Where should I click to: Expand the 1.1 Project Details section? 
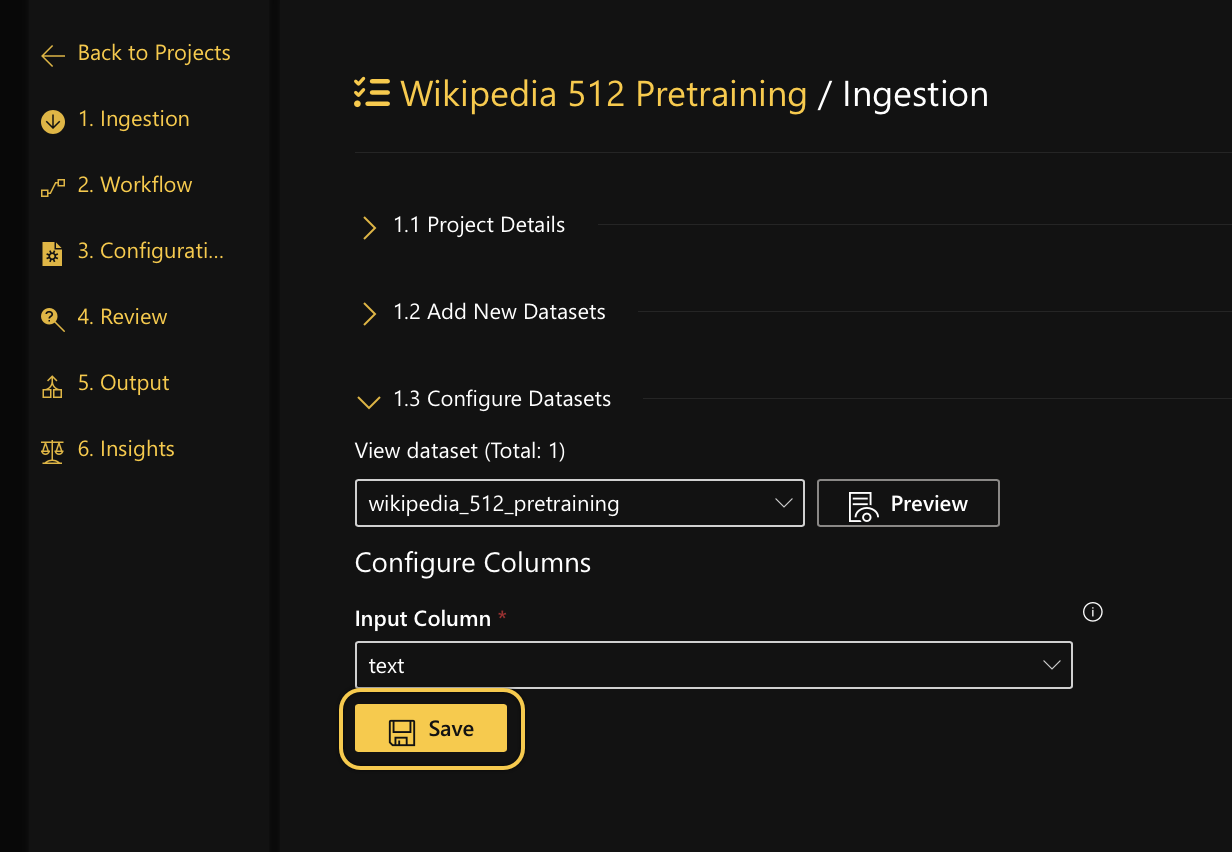tap(369, 227)
